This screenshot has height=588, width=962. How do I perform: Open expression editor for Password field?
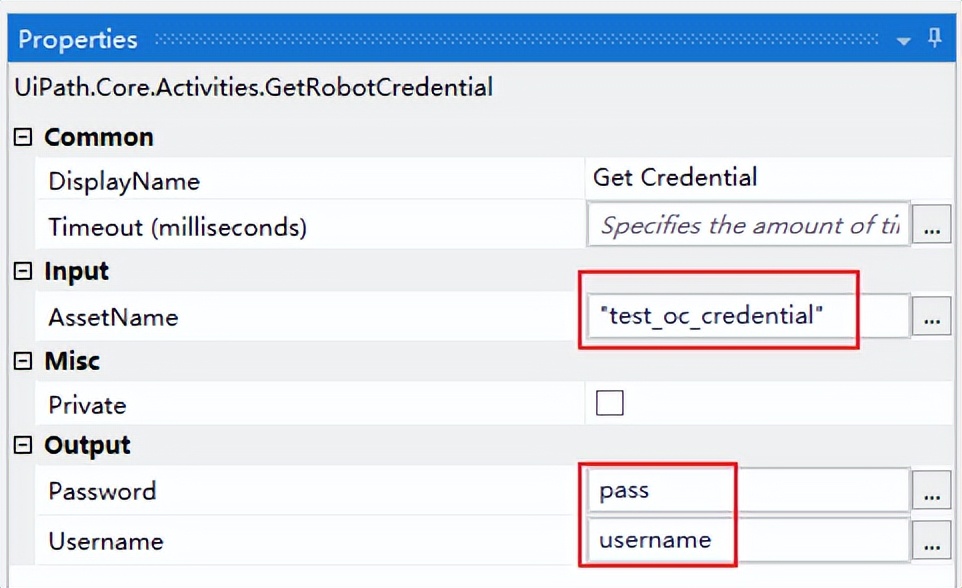931,491
